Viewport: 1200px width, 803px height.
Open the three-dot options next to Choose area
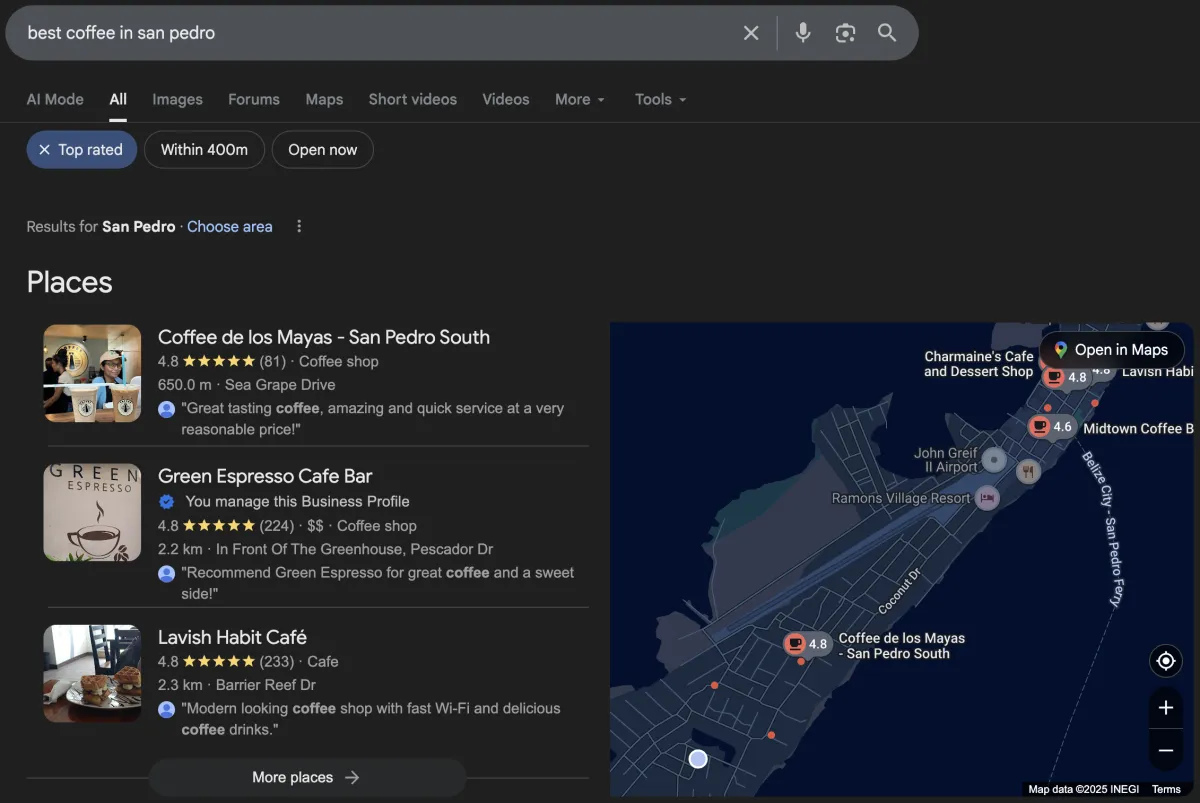(x=298, y=226)
